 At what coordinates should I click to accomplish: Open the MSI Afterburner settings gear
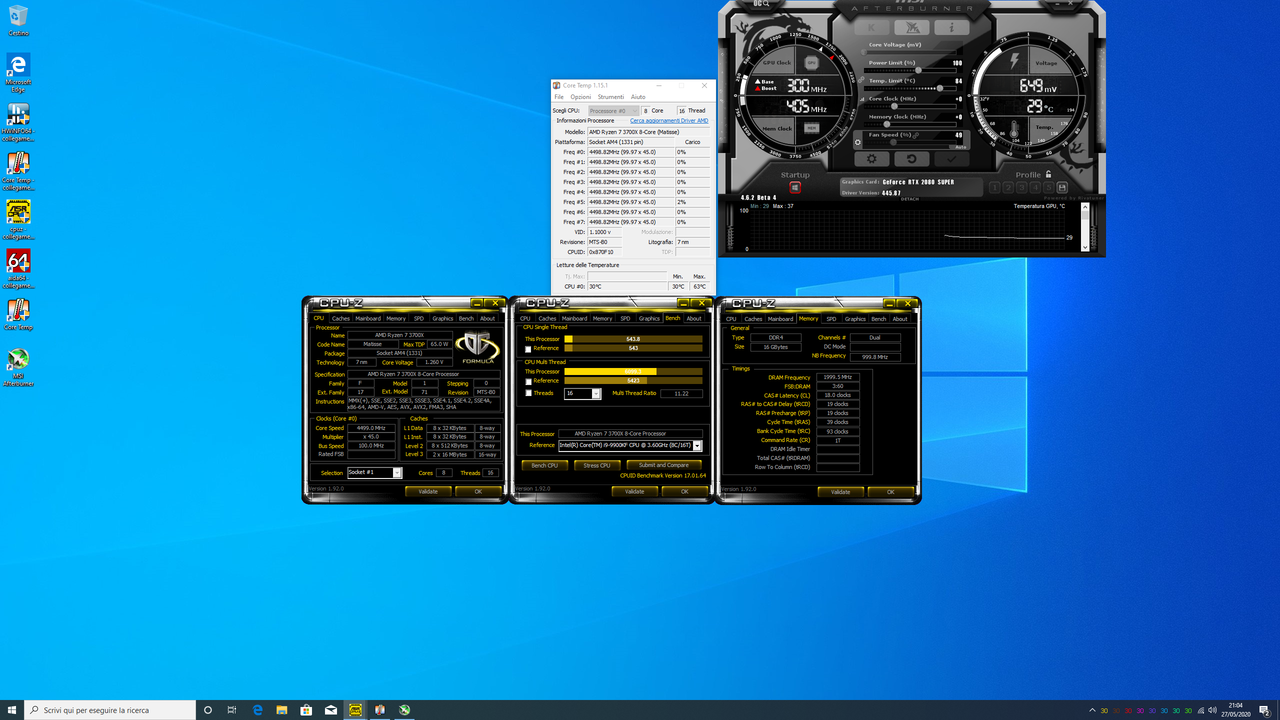tap(871, 159)
